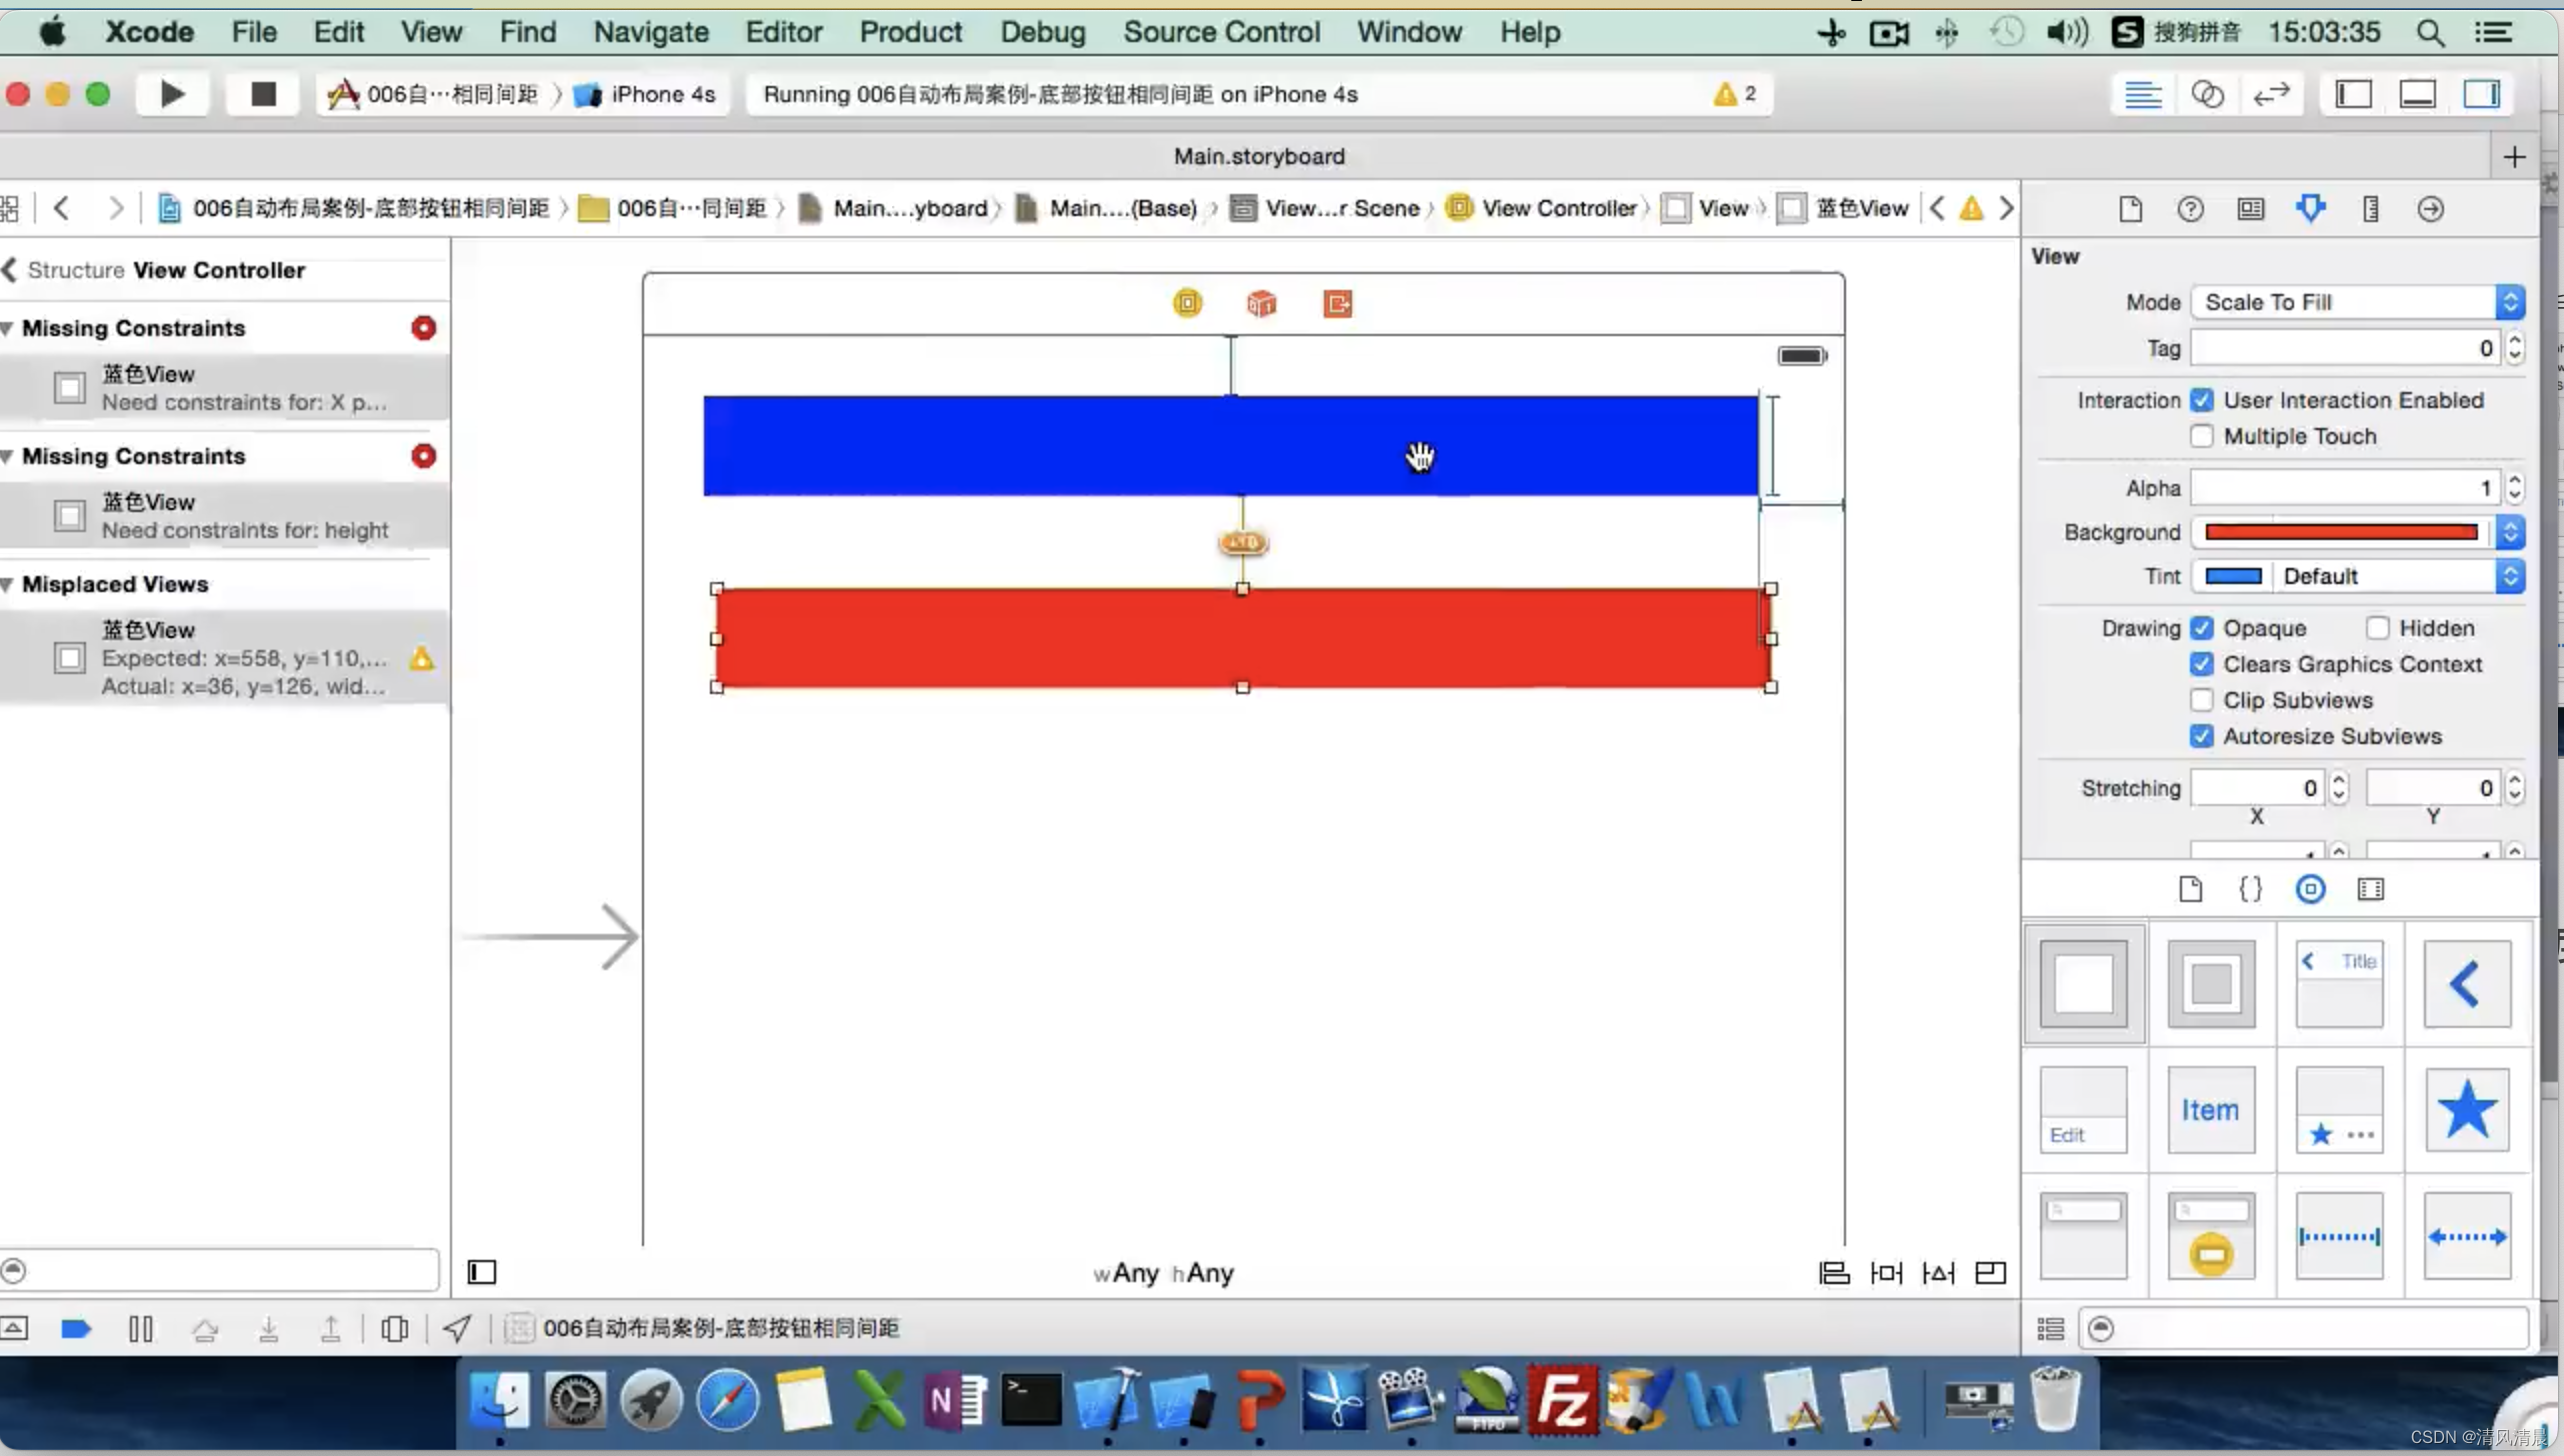The width and height of the screenshot is (2564, 1456).
Task: Select the Align Elements icon in toolbar
Action: click(1831, 1271)
